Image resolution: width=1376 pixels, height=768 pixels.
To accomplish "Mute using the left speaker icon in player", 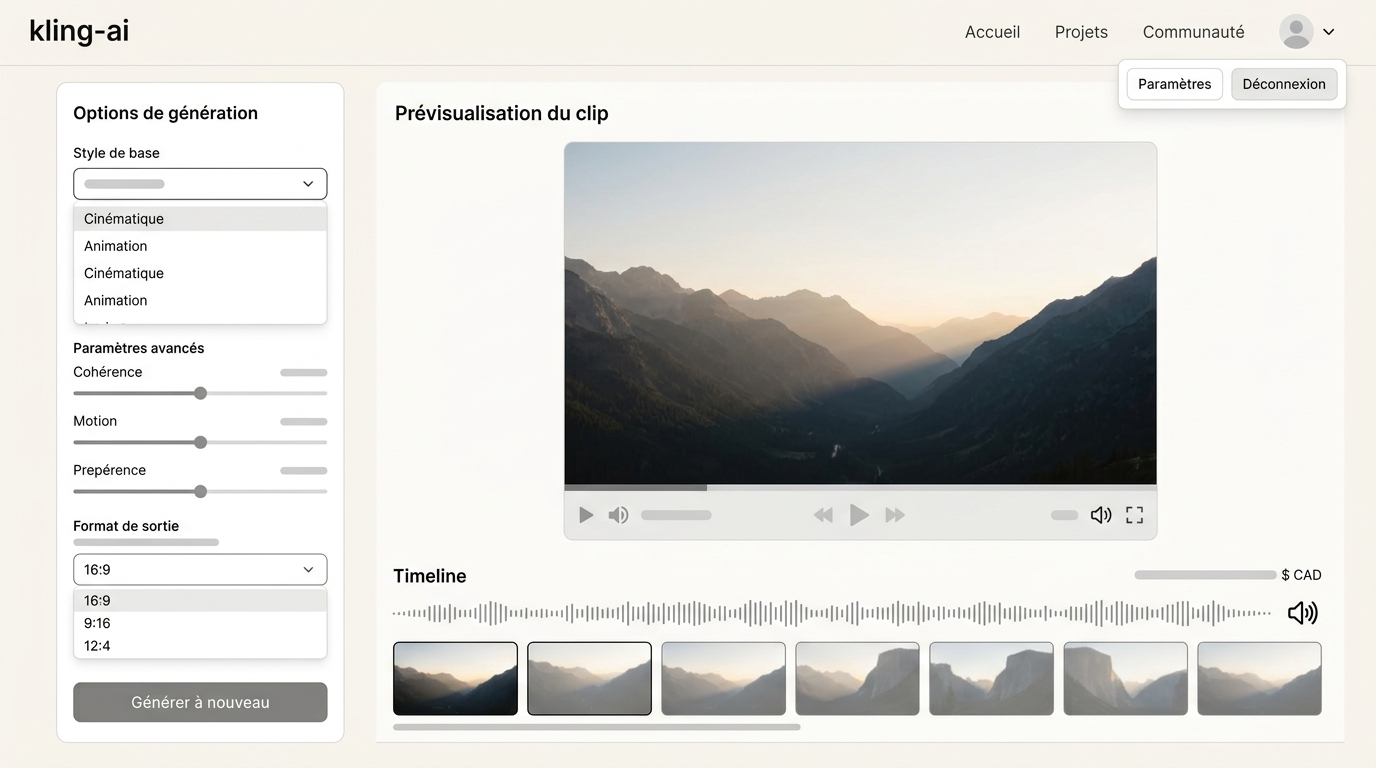I will coord(619,515).
